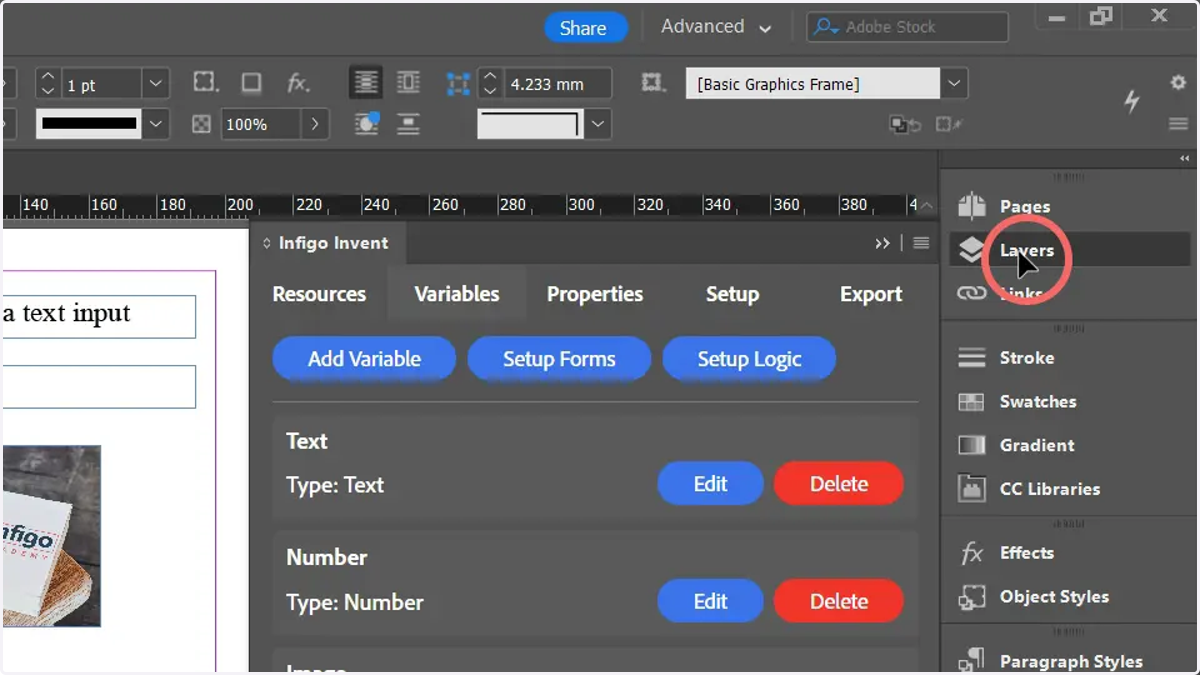1200x675 pixels.
Task: Open the Basic Graphics Frame style dropdown
Action: pyautogui.click(x=954, y=83)
